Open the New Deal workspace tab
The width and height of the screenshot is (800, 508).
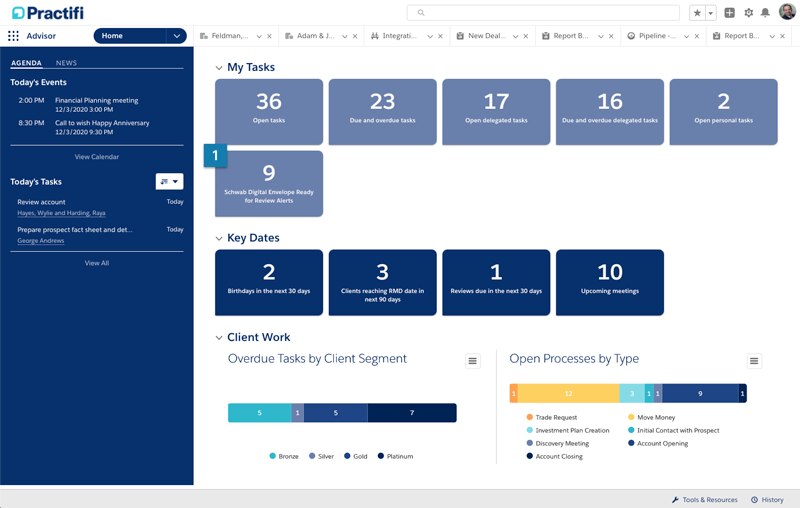coord(487,36)
